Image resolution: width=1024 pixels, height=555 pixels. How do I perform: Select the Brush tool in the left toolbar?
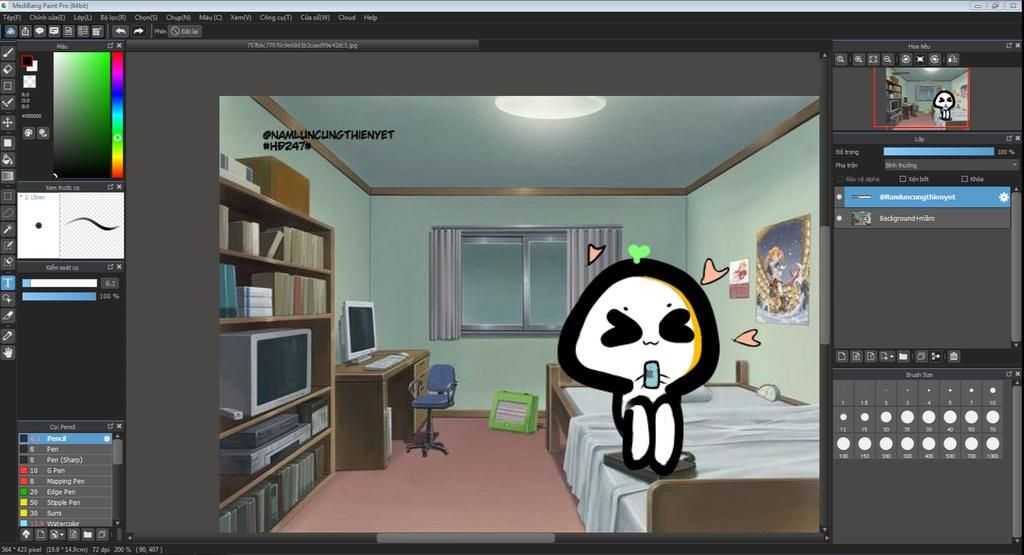(x=8, y=53)
